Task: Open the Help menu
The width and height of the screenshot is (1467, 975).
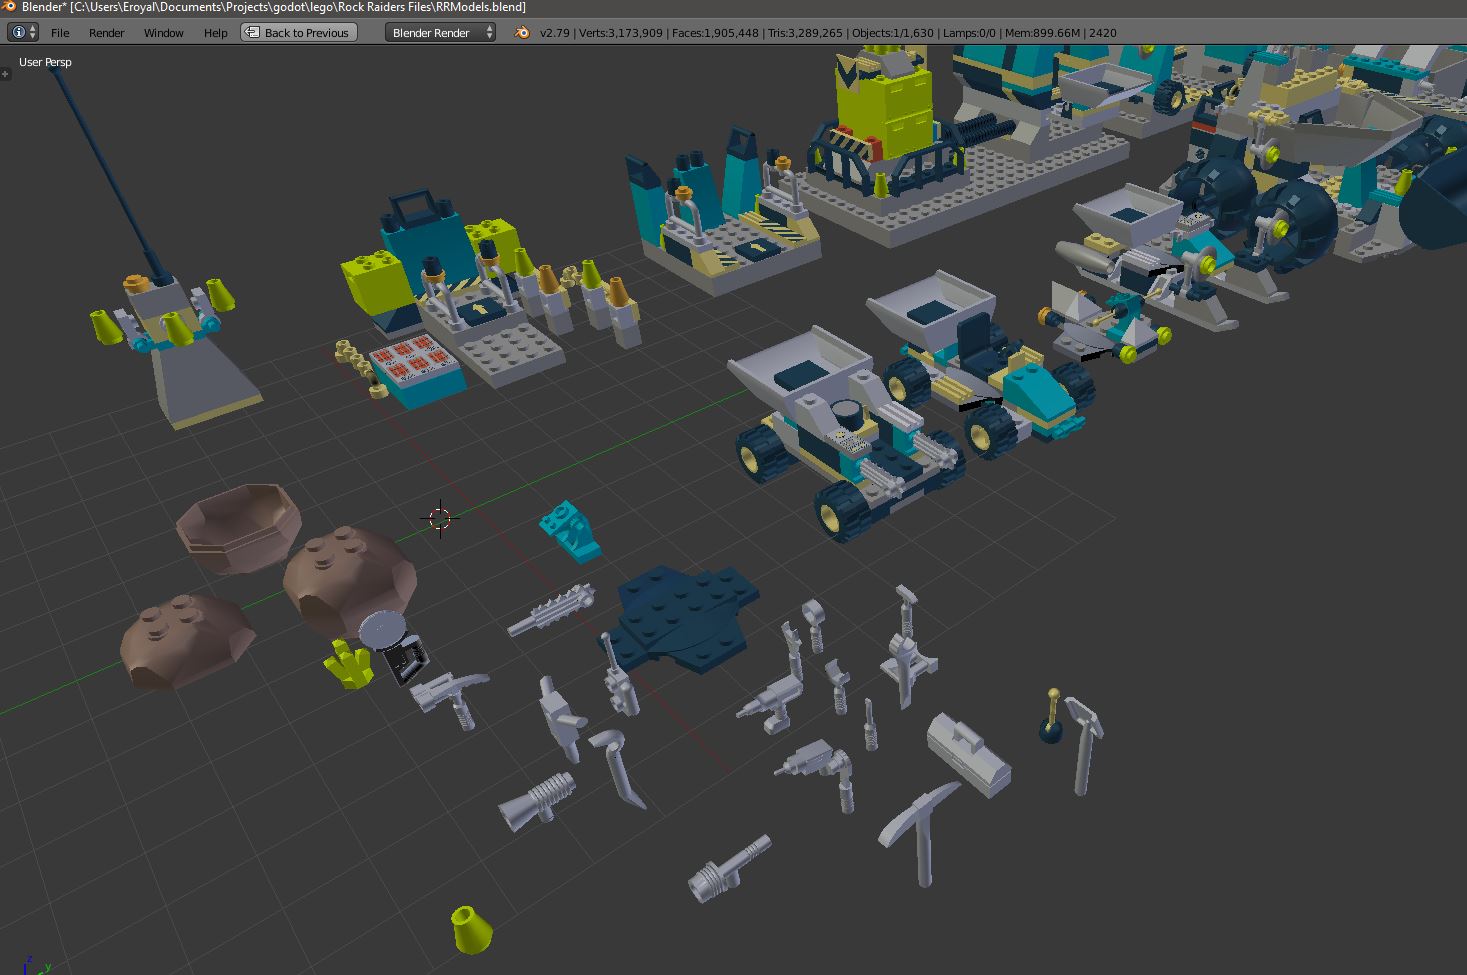Action: 215,33
